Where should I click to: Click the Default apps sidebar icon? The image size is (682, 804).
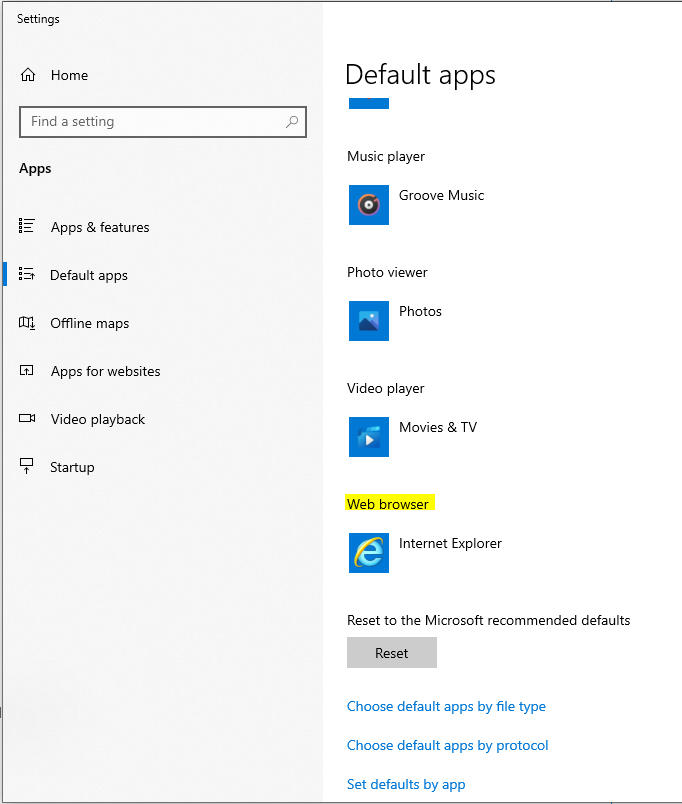tap(27, 274)
